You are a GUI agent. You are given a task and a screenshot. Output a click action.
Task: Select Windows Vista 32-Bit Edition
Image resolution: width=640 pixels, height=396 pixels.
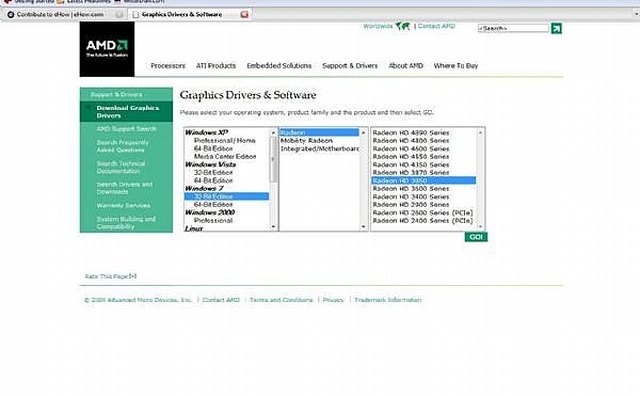(213, 172)
